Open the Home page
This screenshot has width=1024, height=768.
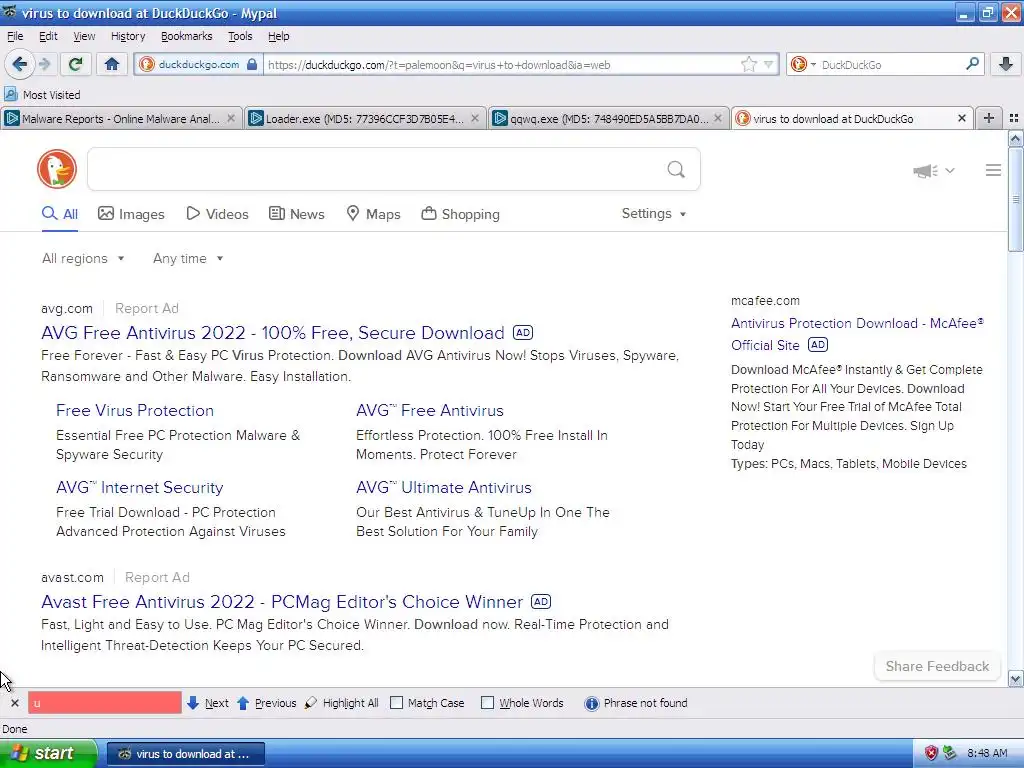click(x=112, y=64)
